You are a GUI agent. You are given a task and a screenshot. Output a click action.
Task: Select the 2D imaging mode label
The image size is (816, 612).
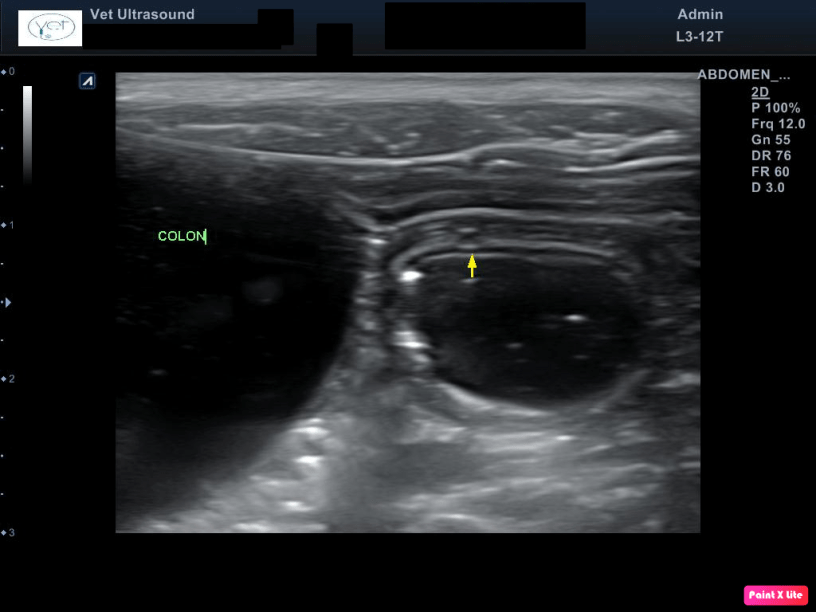(760, 92)
